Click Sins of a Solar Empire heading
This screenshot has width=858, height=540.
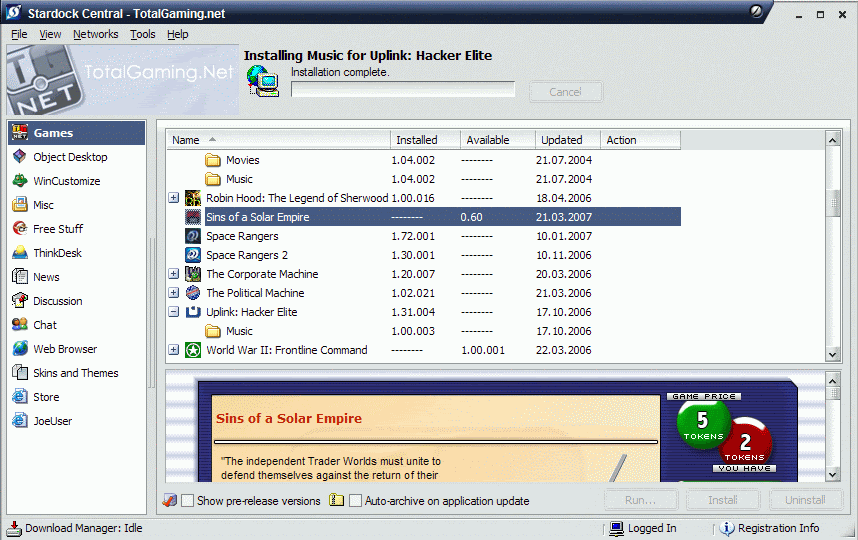[x=289, y=419]
